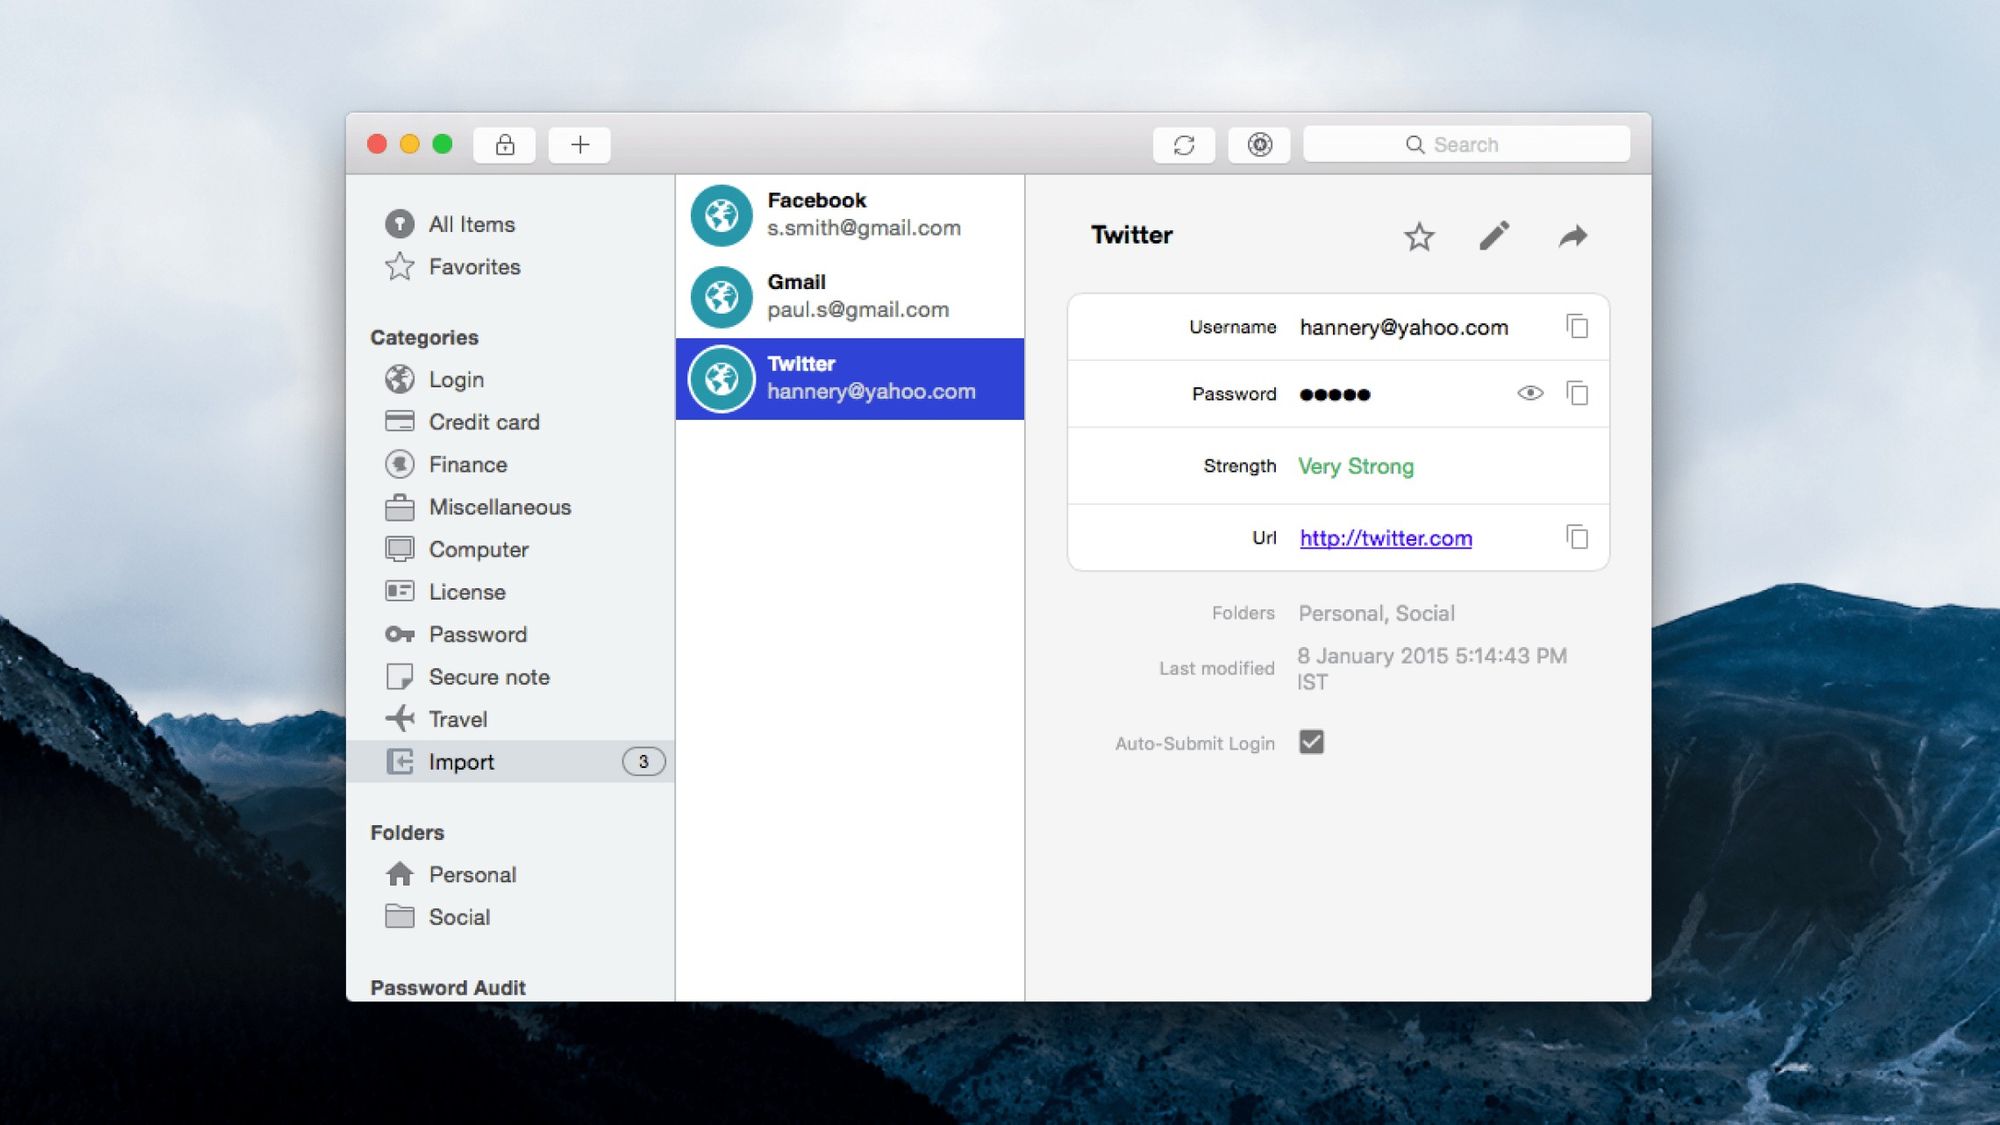This screenshot has height=1125, width=2000.
Task: Click the Last modified date value
Action: pos(1432,669)
